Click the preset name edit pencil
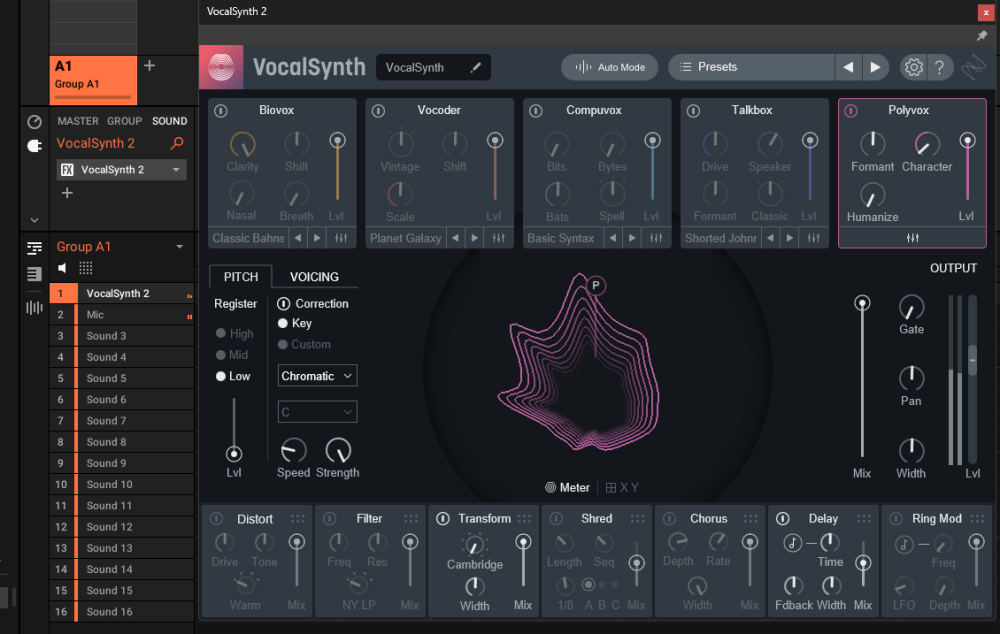Viewport: 1000px width, 634px height. click(475, 67)
